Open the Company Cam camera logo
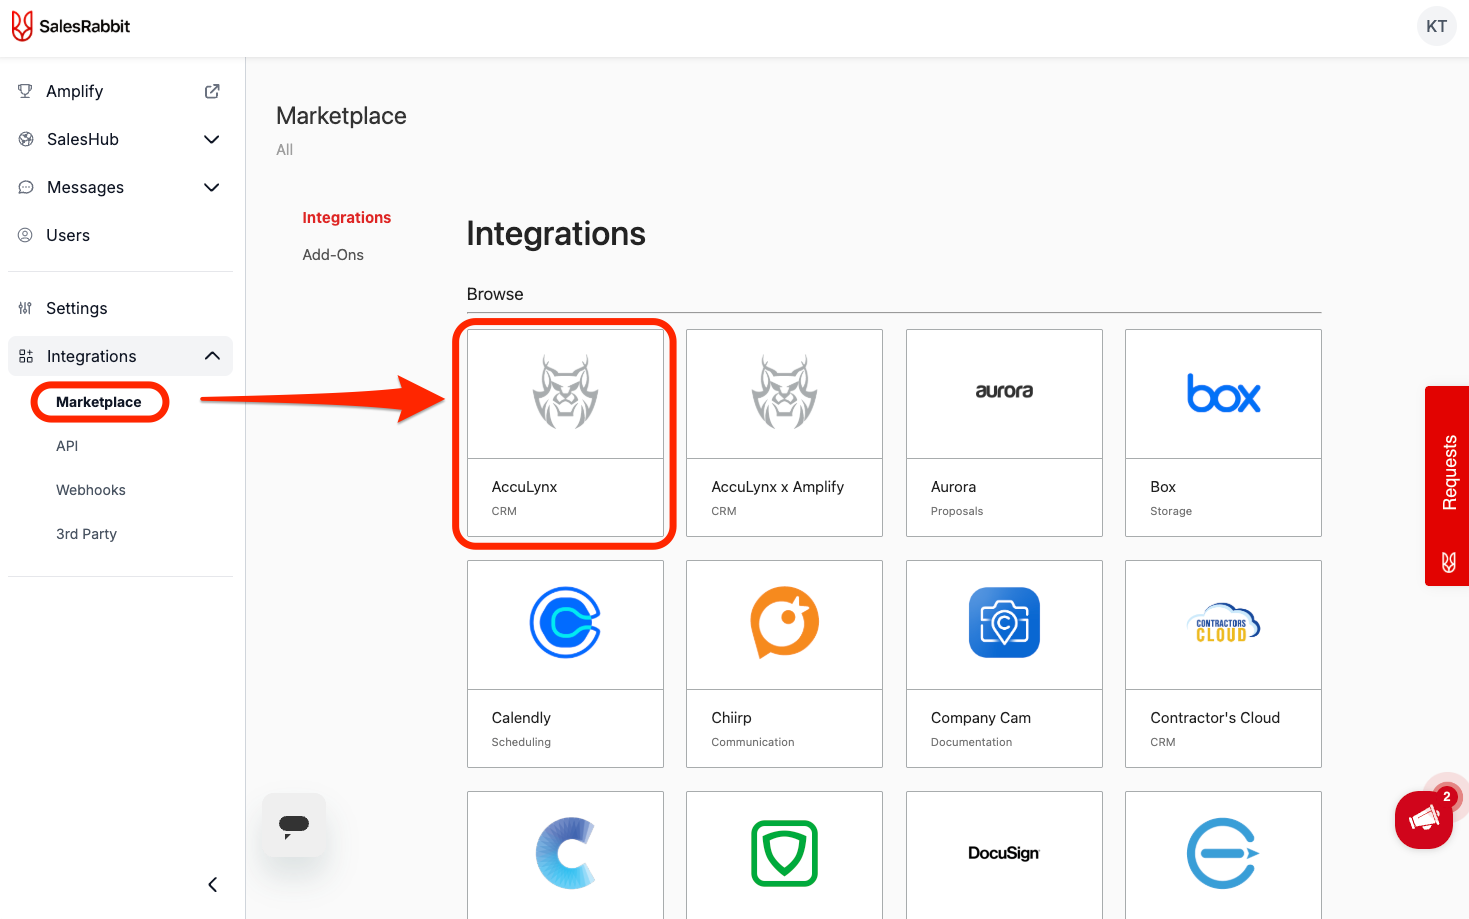This screenshot has width=1469, height=919. [1004, 622]
